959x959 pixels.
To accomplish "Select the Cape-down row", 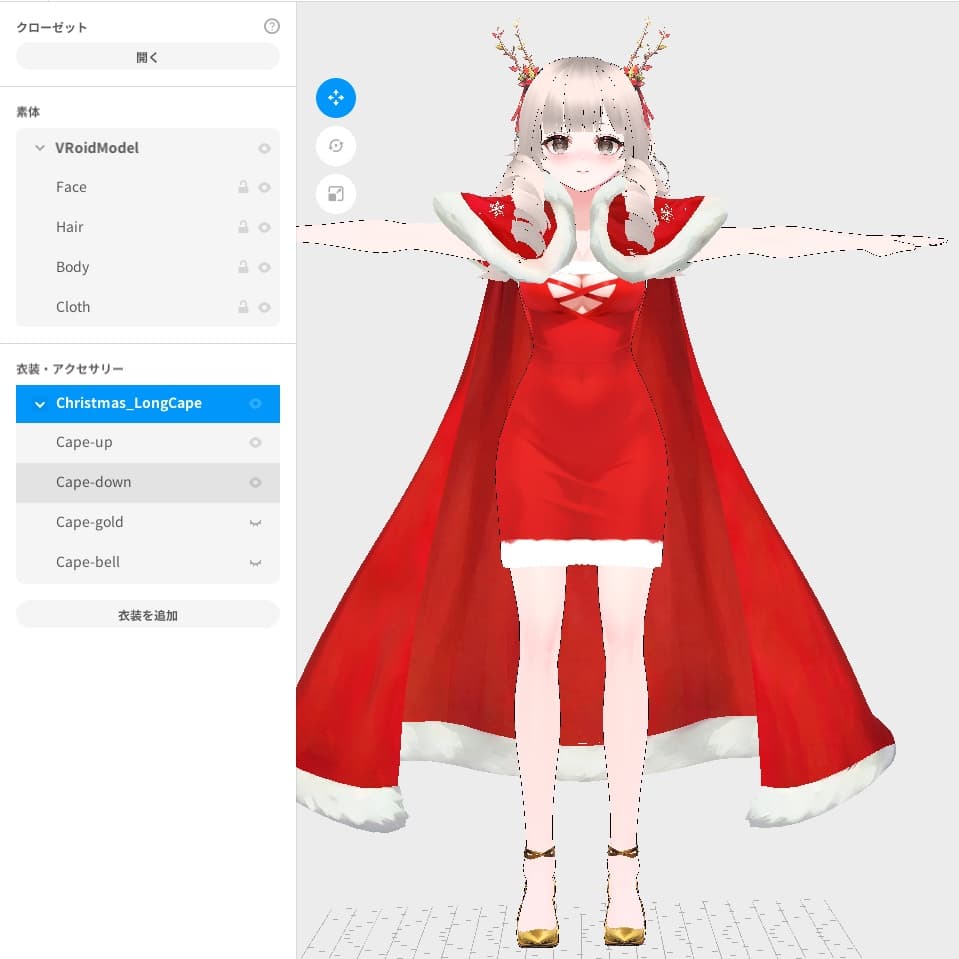I will (x=147, y=483).
